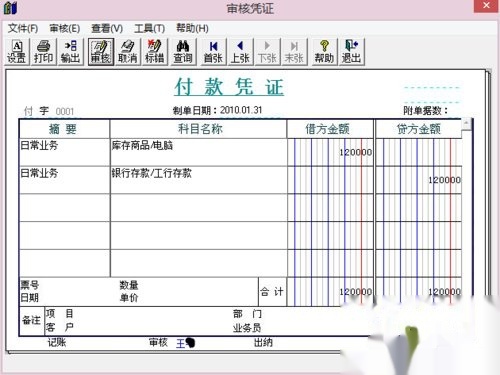The height and width of the screenshot is (375, 500).
Task: Click the 打印 print toolbar icon
Action: click(43, 52)
